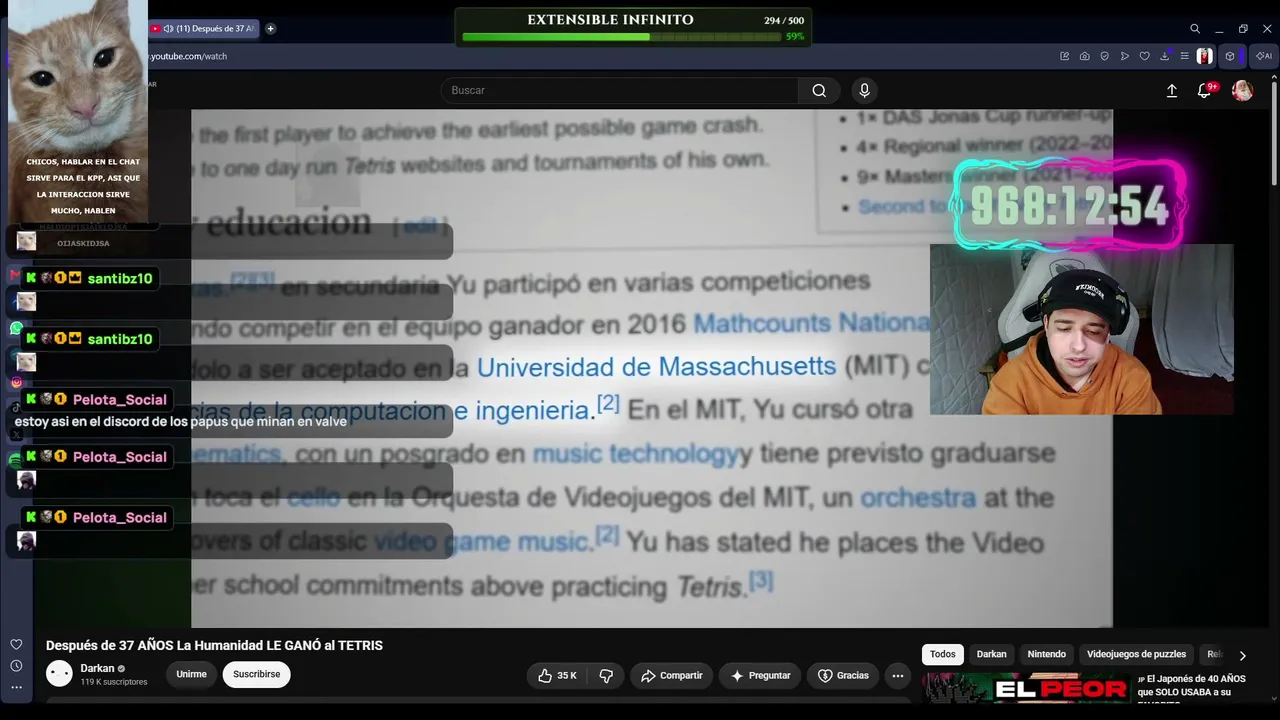Like the video with 35 K likes
This screenshot has width=1280, height=720.
coord(557,676)
